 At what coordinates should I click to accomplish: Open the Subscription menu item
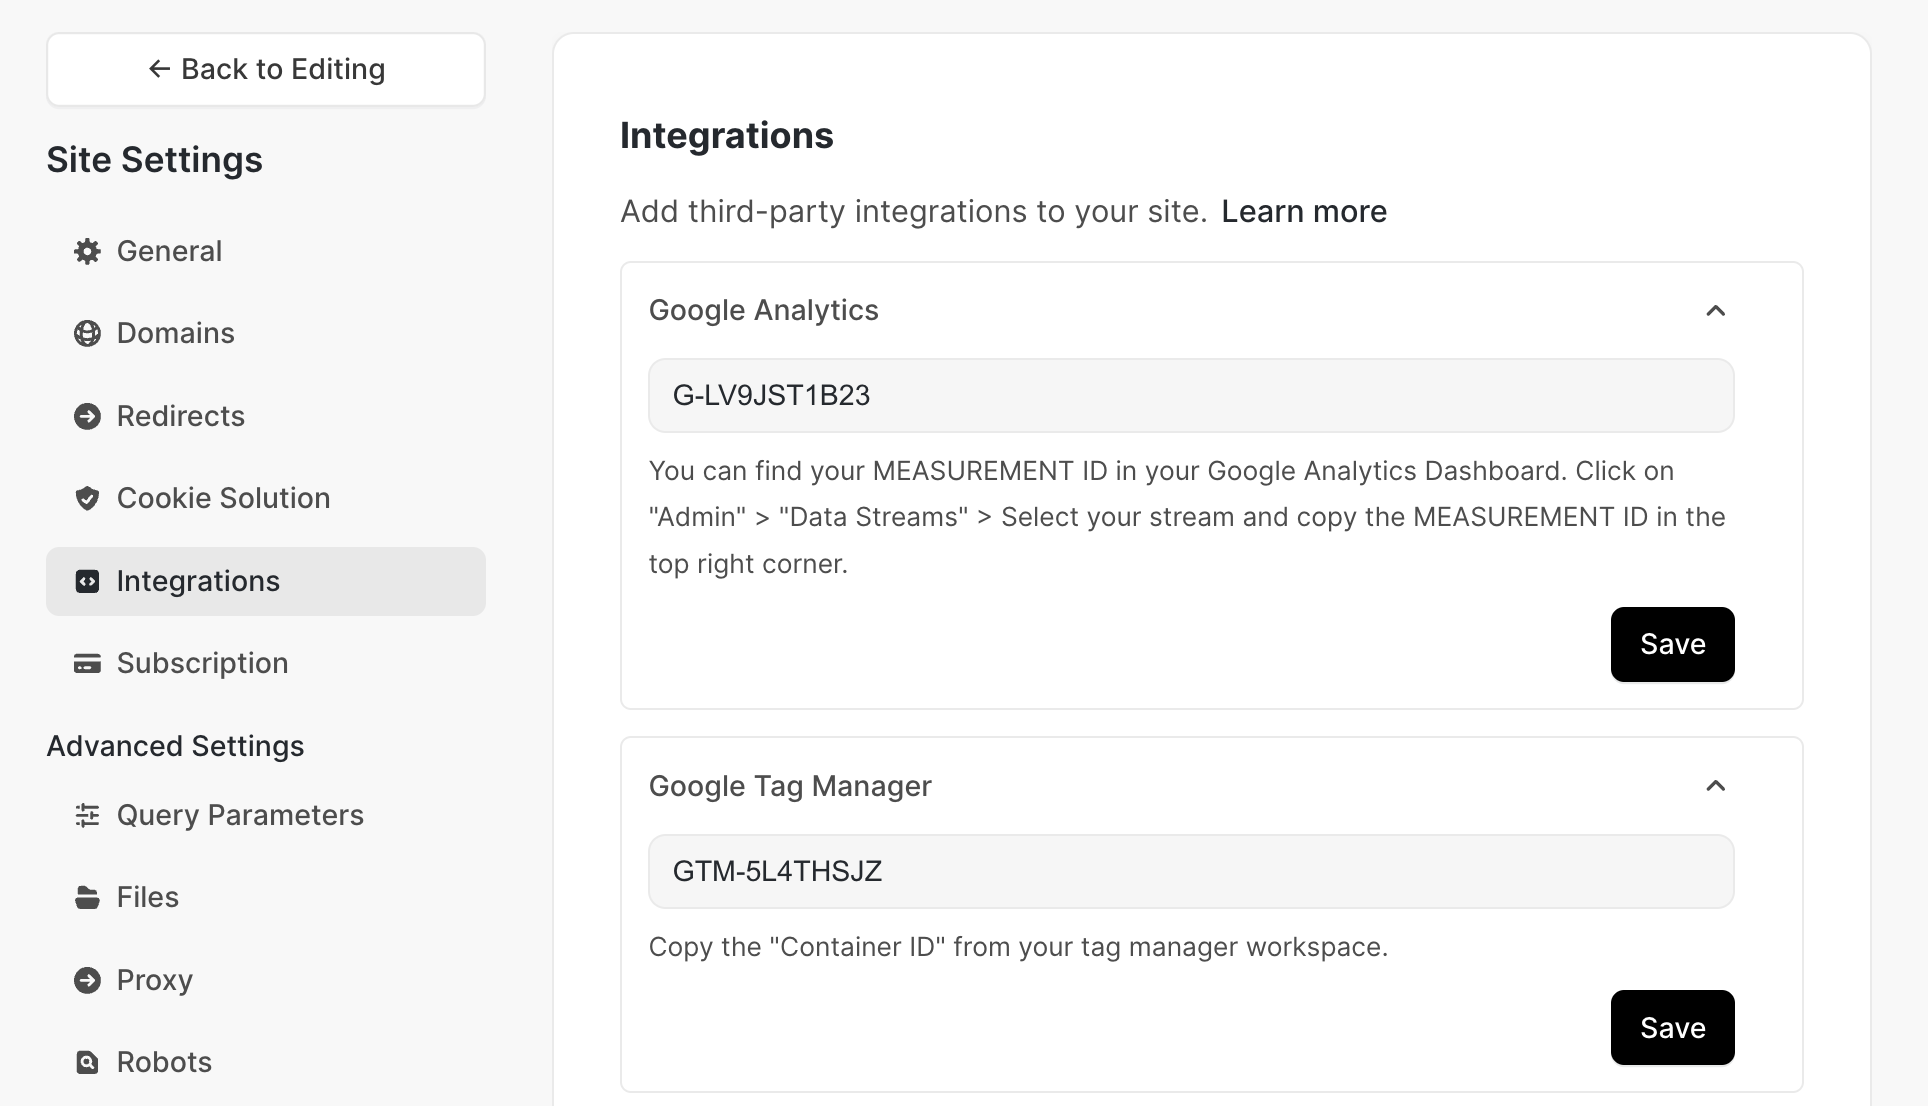coord(202,663)
